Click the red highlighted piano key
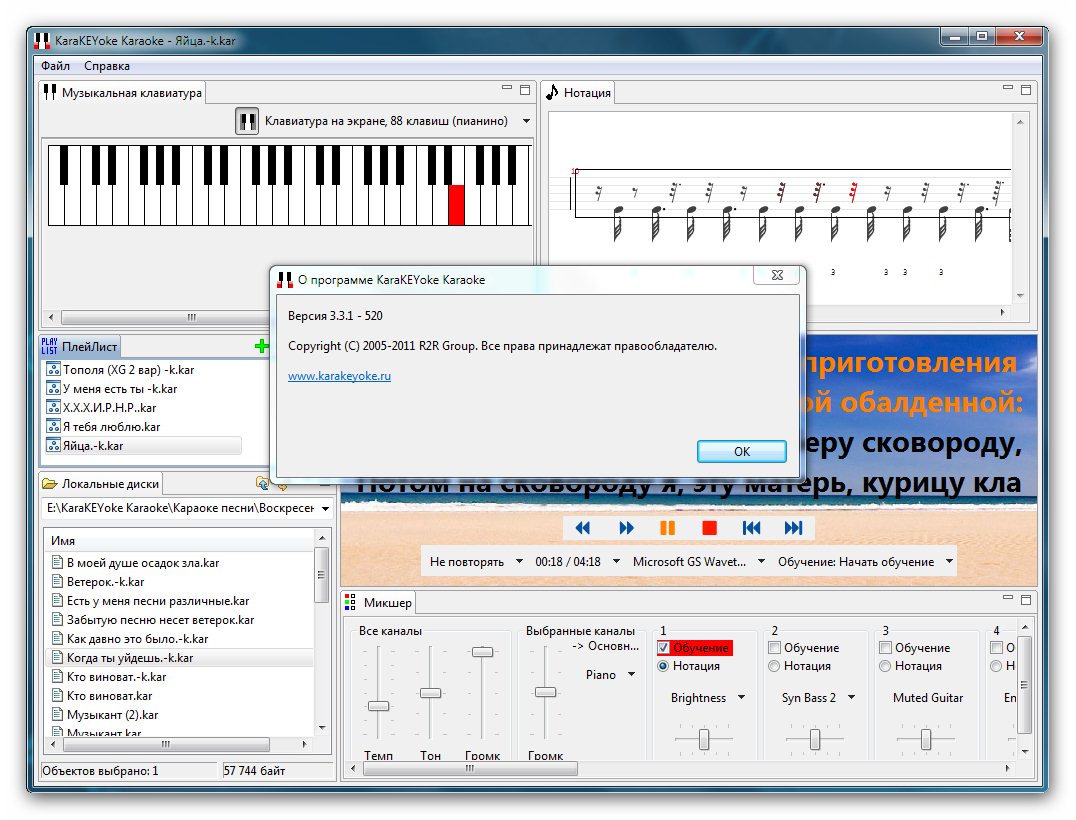The width and height of the screenshot is (1076, 820). pos(456,204)
